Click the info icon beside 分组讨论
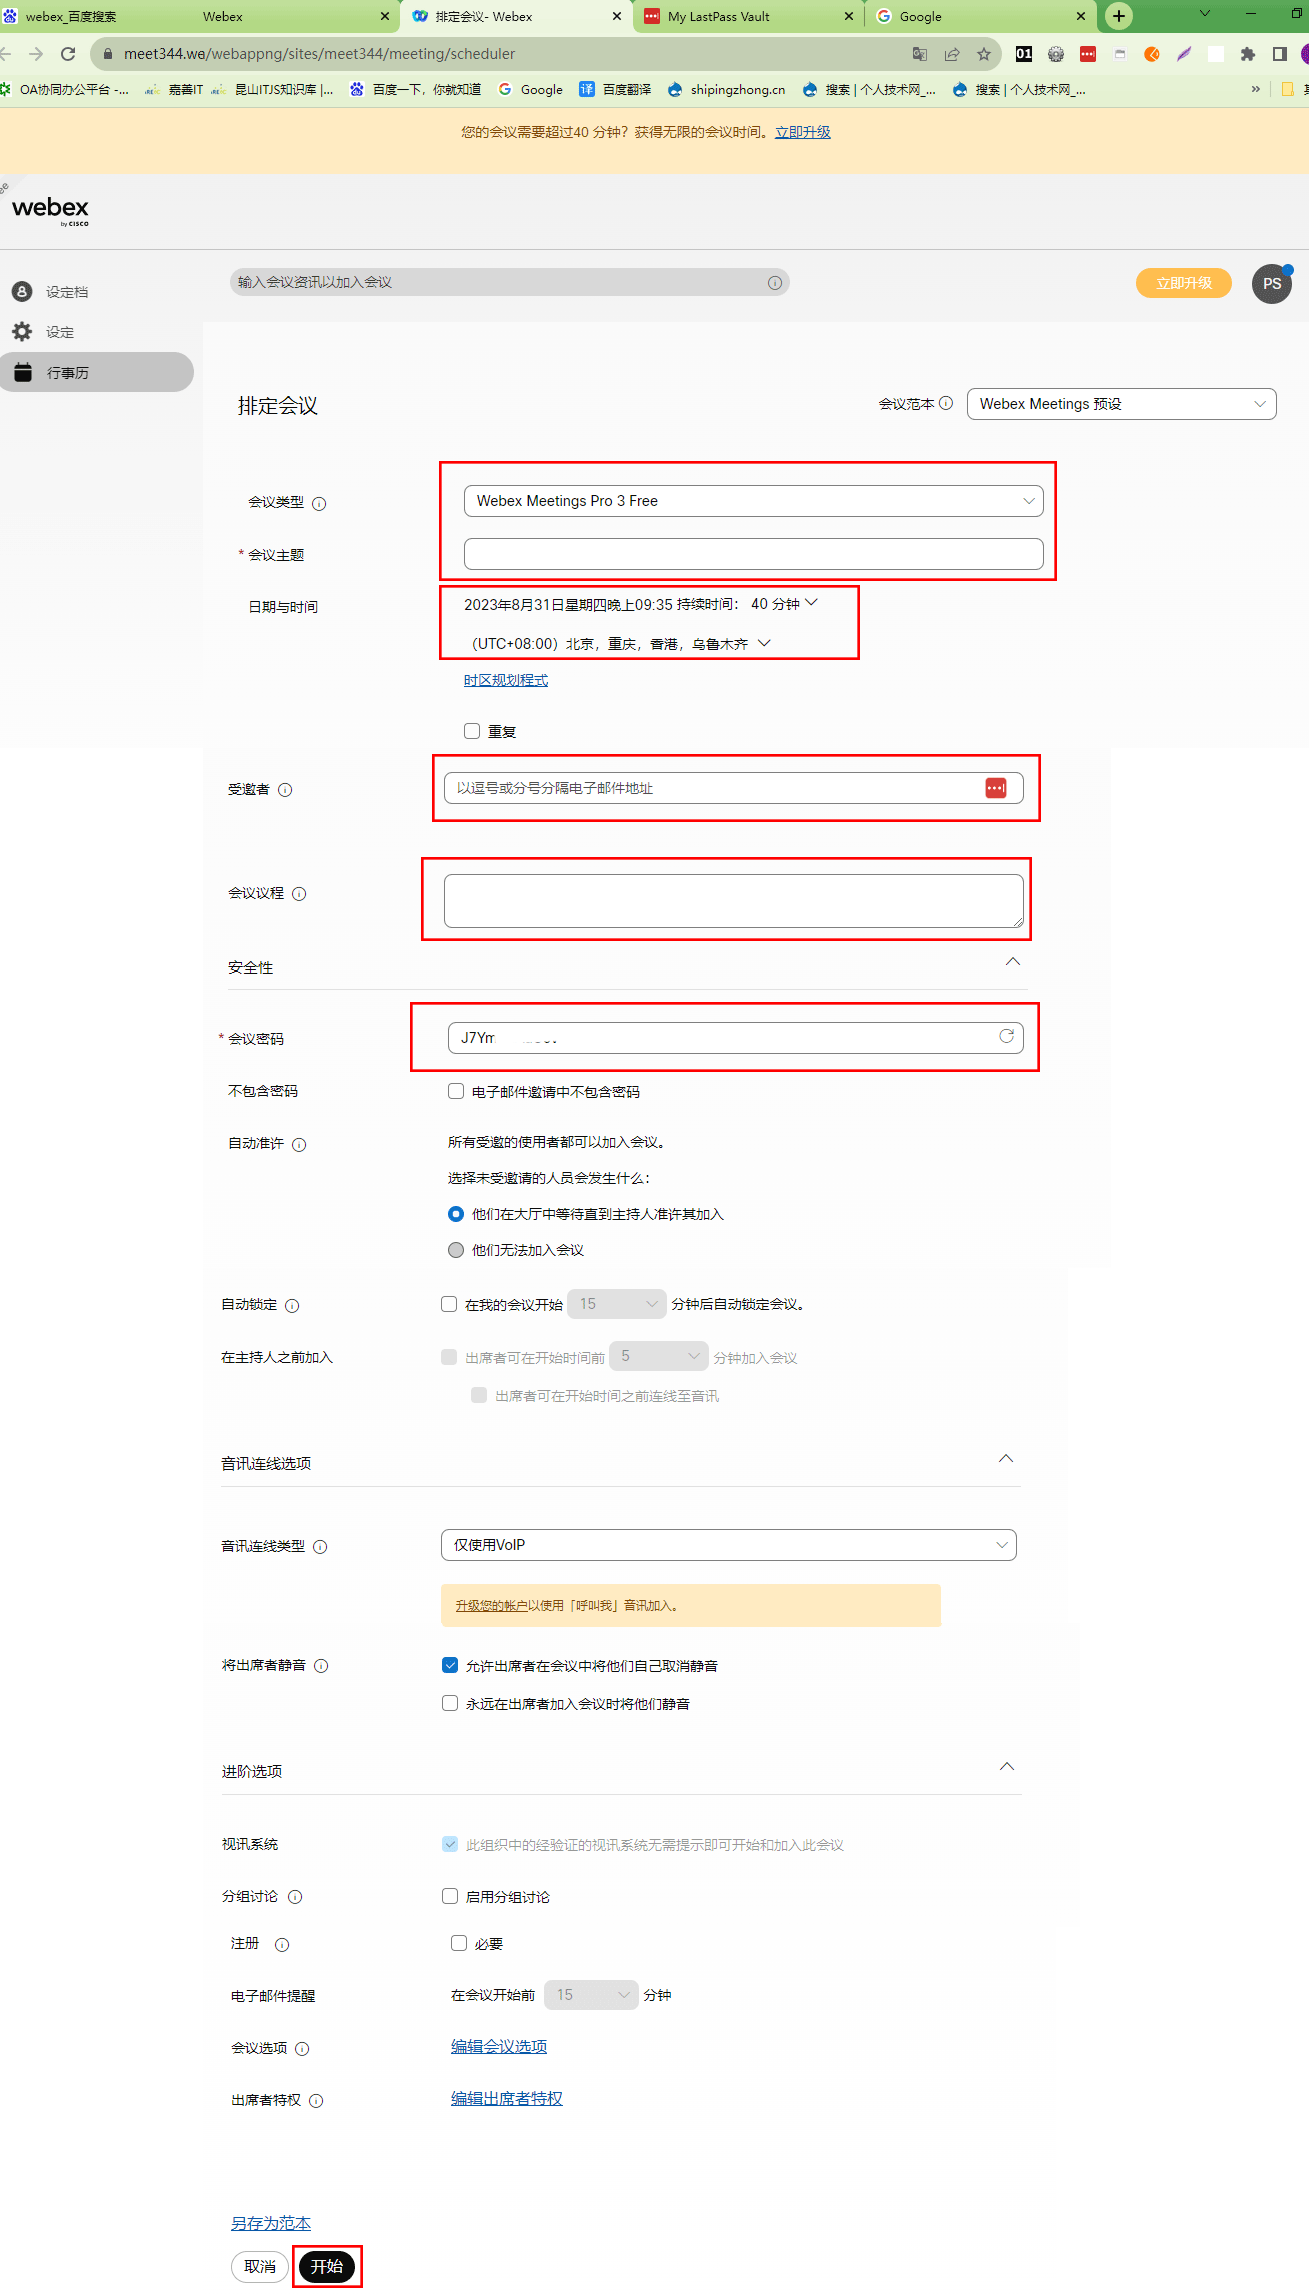The width and height of the screenshot is (1309, 2295). coord(295,1897)
